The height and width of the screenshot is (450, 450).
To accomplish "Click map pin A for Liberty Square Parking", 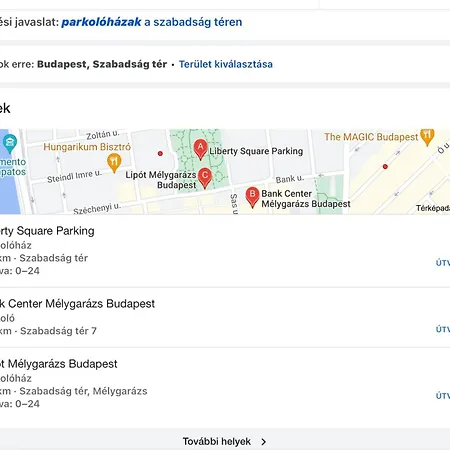I will click(200, 149).
